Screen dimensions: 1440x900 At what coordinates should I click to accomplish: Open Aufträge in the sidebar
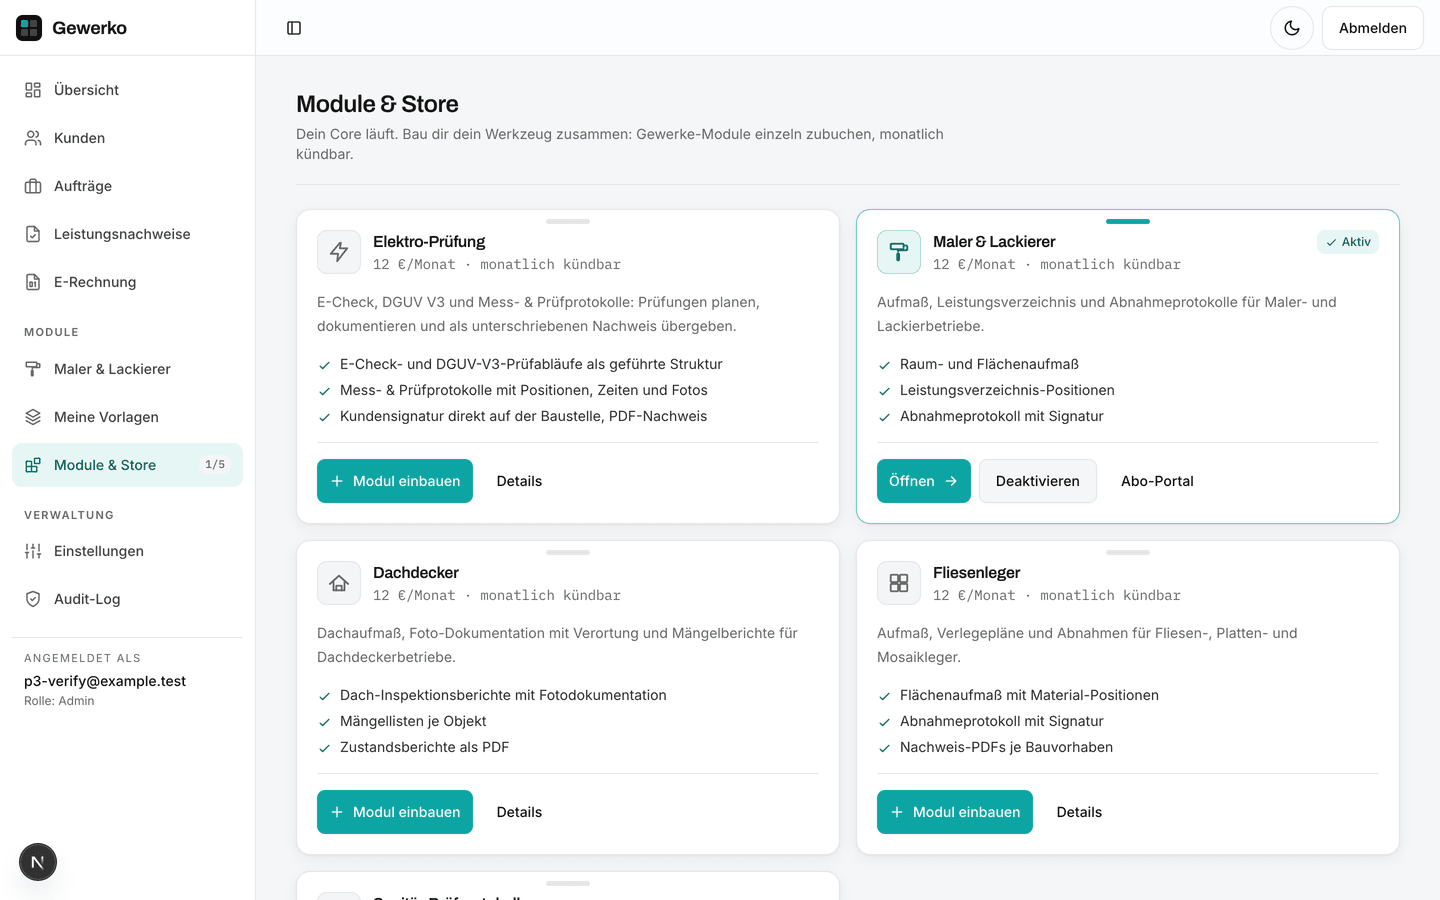[127, 186]
